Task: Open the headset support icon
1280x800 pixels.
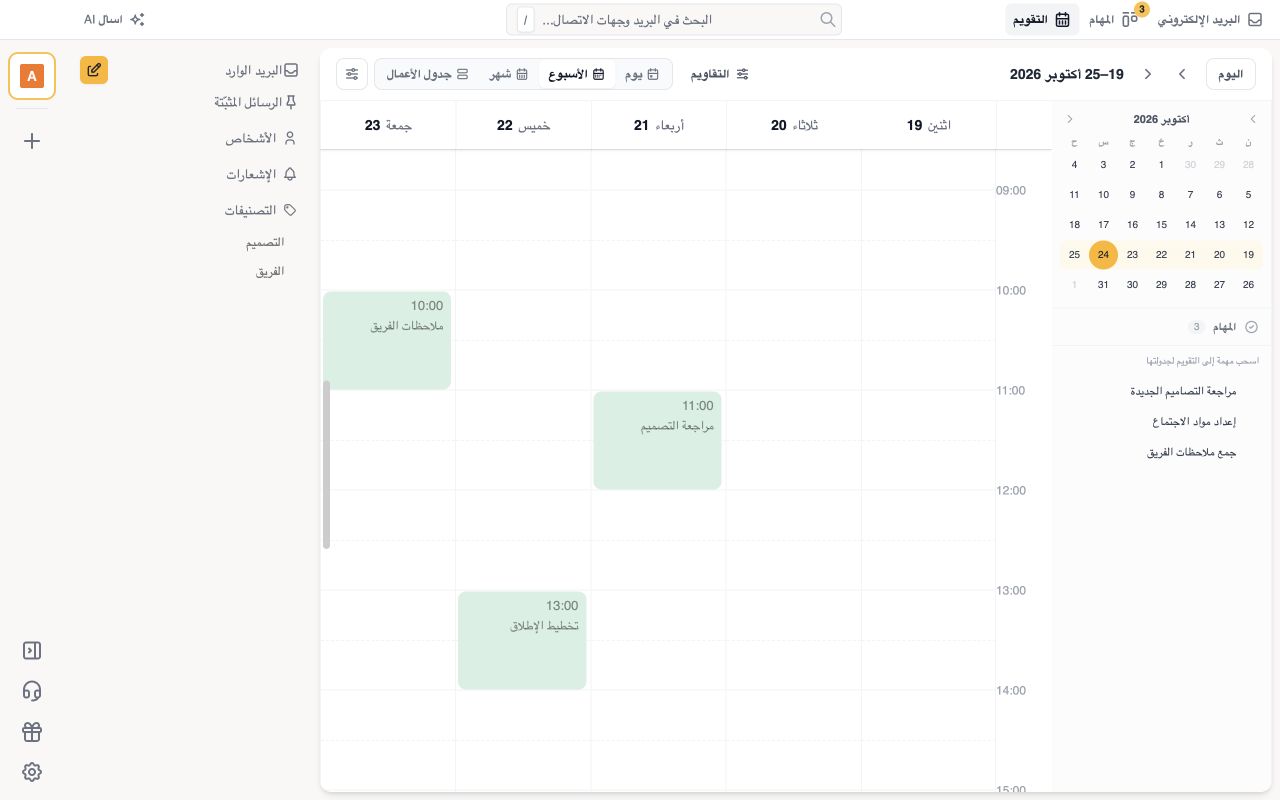Action: pos(32,691)
